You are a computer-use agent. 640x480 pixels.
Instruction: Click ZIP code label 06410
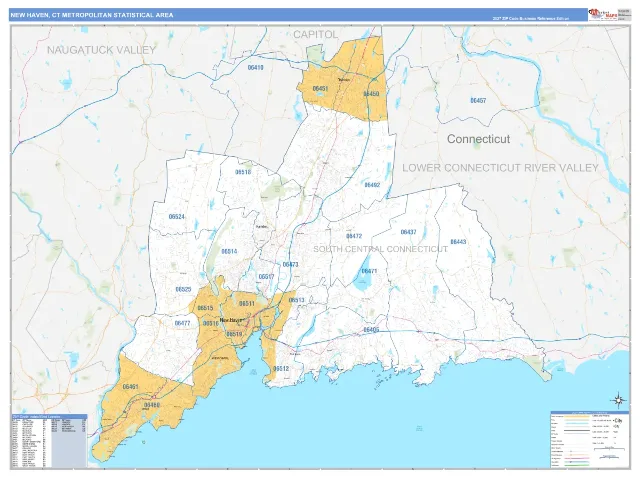click(x=256, y=68)
